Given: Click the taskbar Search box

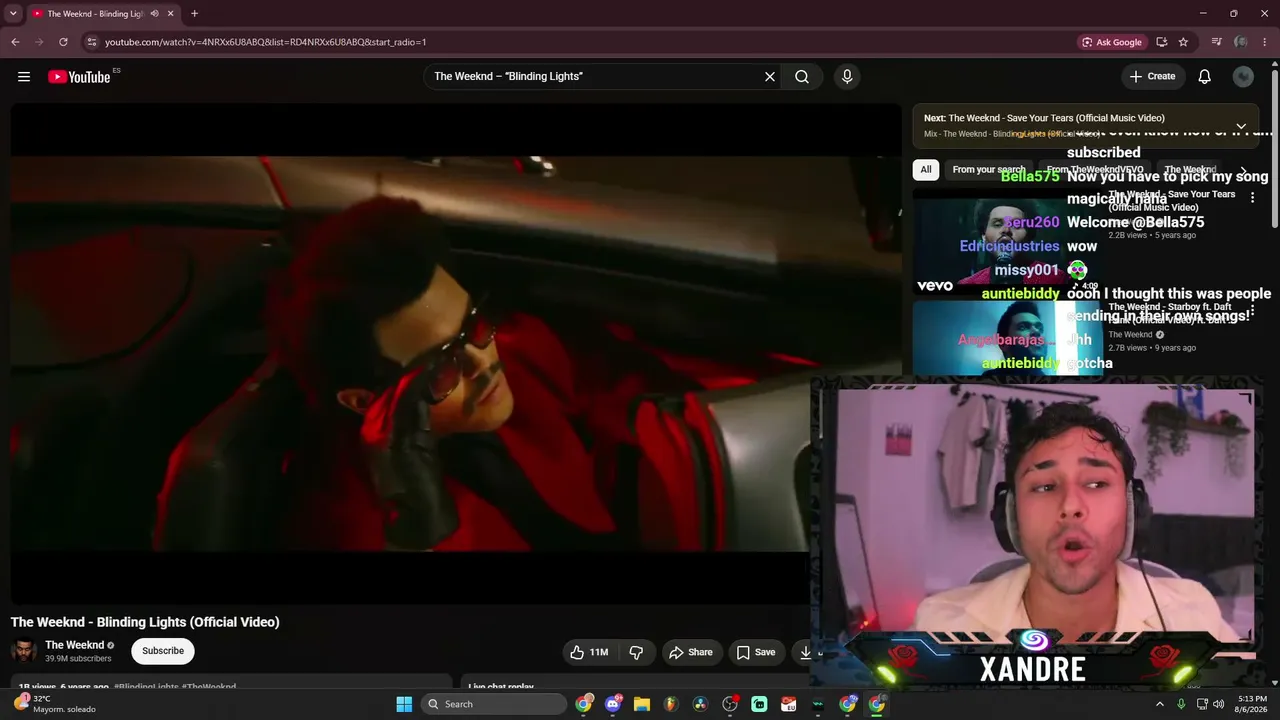Looking at the screenshot, I should click(494, 704).
